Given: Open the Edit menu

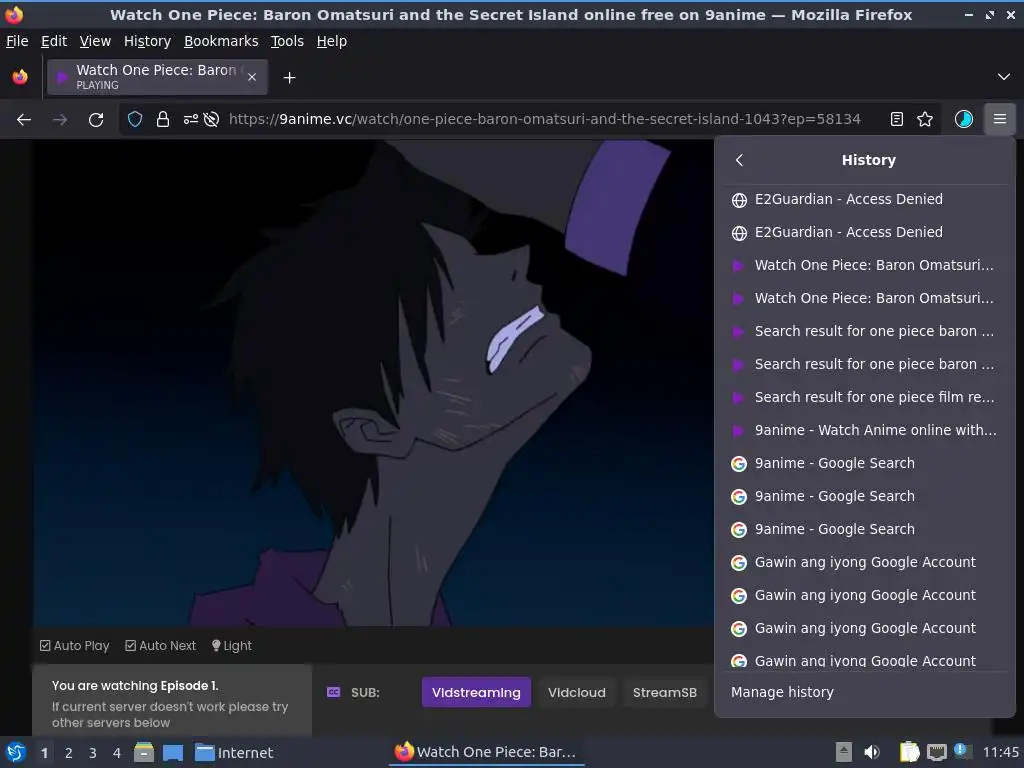Looking at the screenshot, I should [x=54, y=41].
